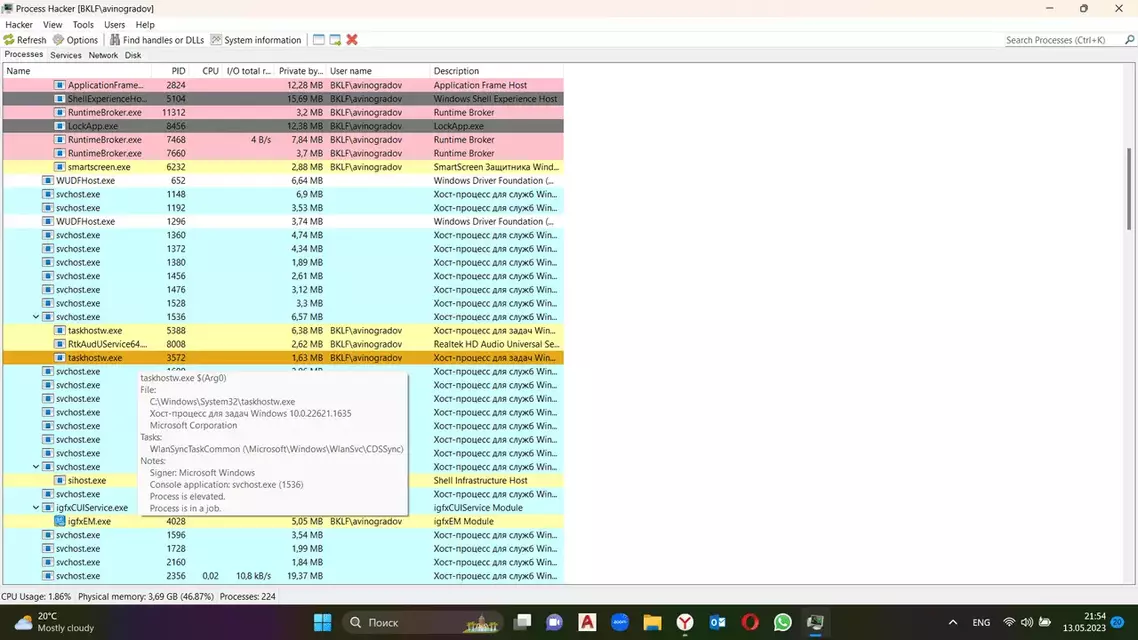The image size is (1138, 640).
Task: Click the "Processes: 224" status entry
Action: pyautogui.click(x=247, y=596)
